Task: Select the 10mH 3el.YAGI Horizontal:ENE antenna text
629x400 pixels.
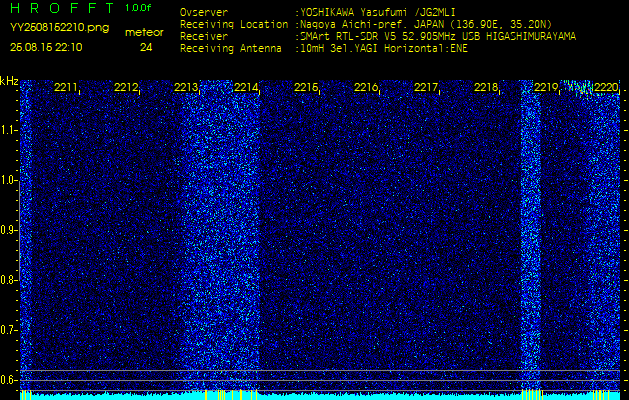Action: click(x=383, y=49)
